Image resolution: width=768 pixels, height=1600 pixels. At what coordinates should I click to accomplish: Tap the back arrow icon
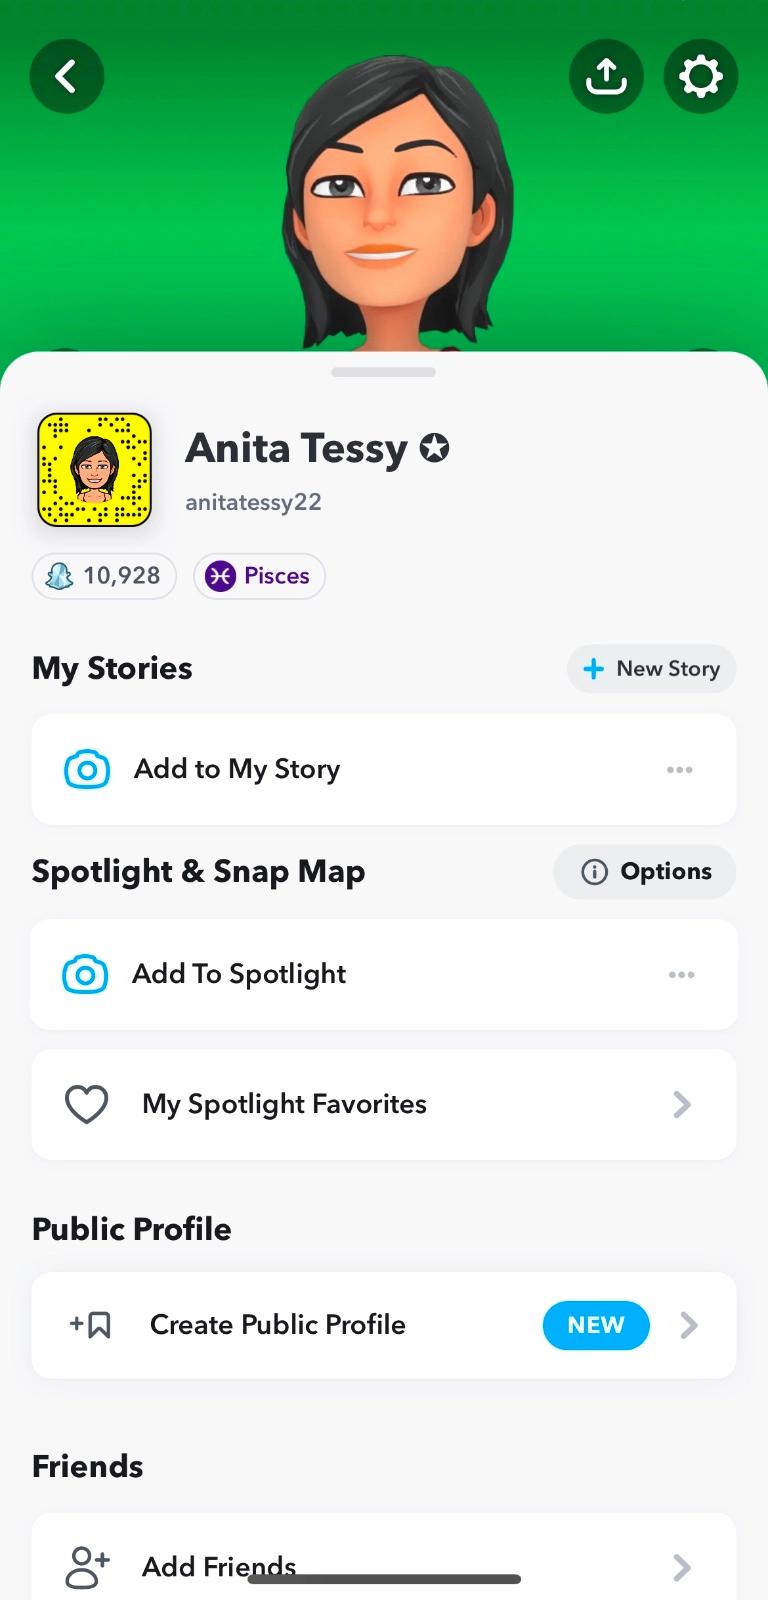pyautogui.click(x=66, y=76)
